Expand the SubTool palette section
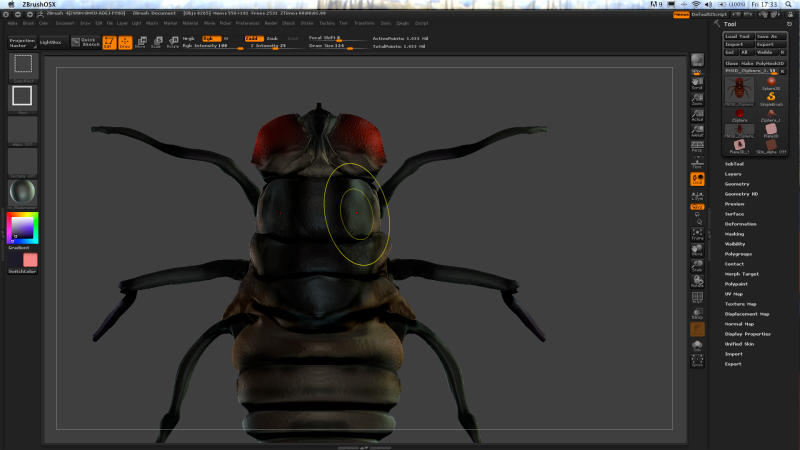The height and width of the screenshot is (450, 800). tap(734, 163)
